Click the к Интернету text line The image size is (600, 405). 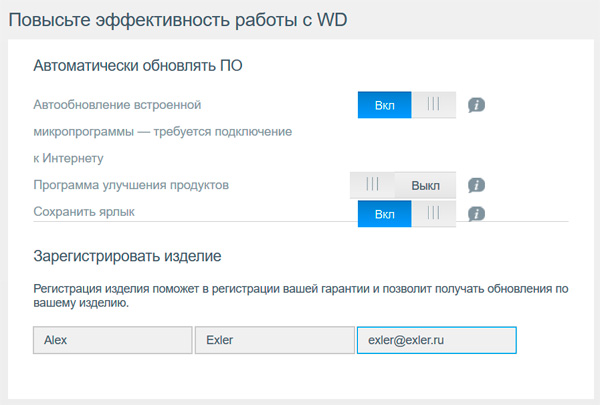[x=68, y=158]
